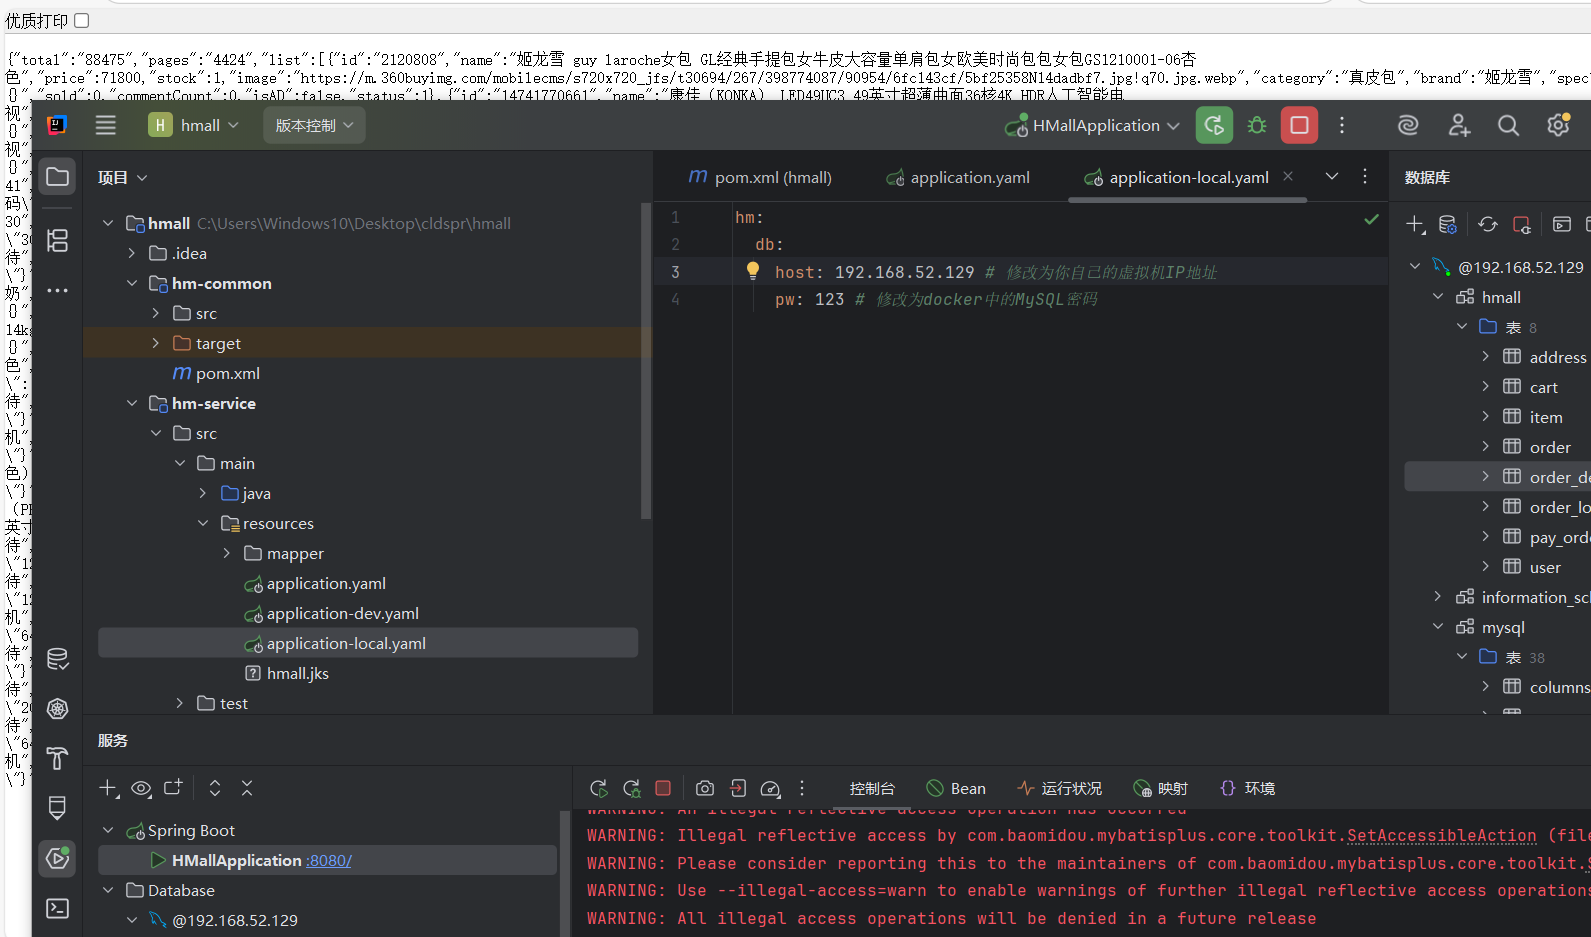Open the 运行状况 health tab
The image size is (1591, 937).
[1059, 788]
